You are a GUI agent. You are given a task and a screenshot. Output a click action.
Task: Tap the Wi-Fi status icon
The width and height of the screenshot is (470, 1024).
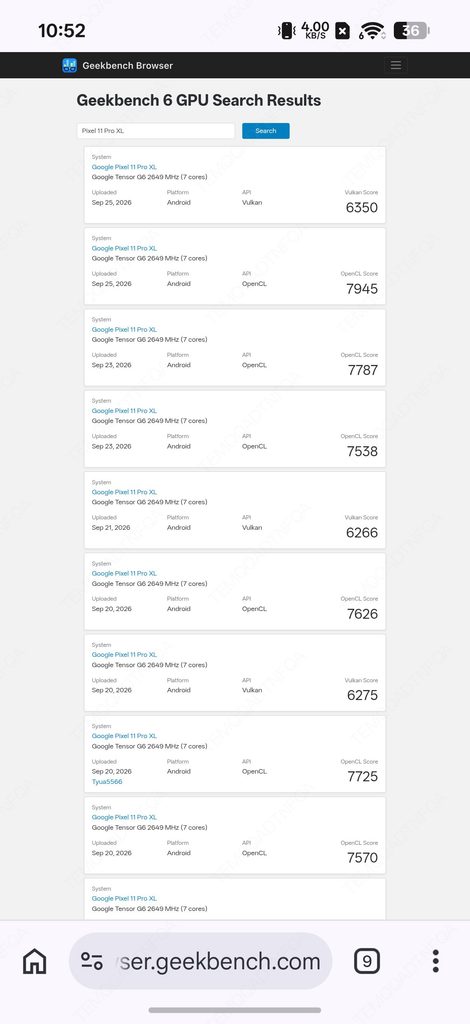(371, 31)
